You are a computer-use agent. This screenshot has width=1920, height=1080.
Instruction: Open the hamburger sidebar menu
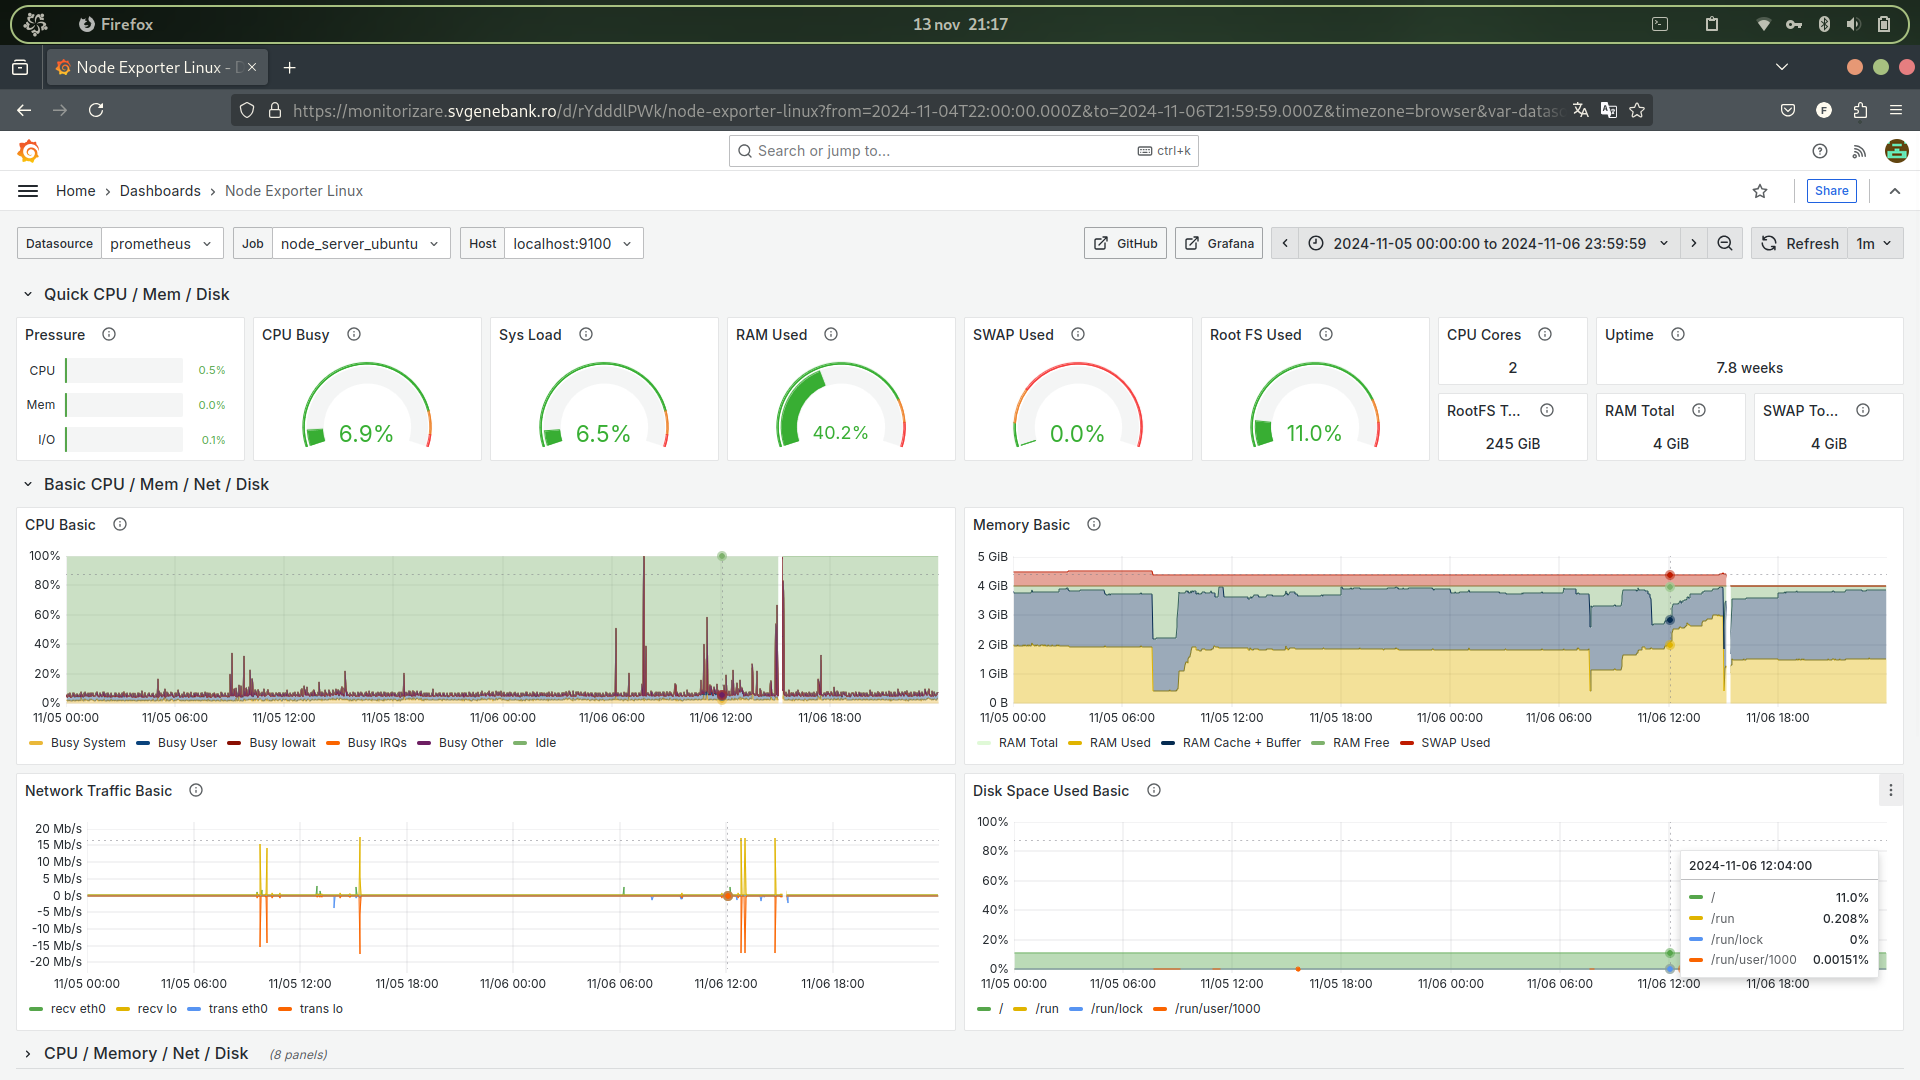click(x=28, y=191)
